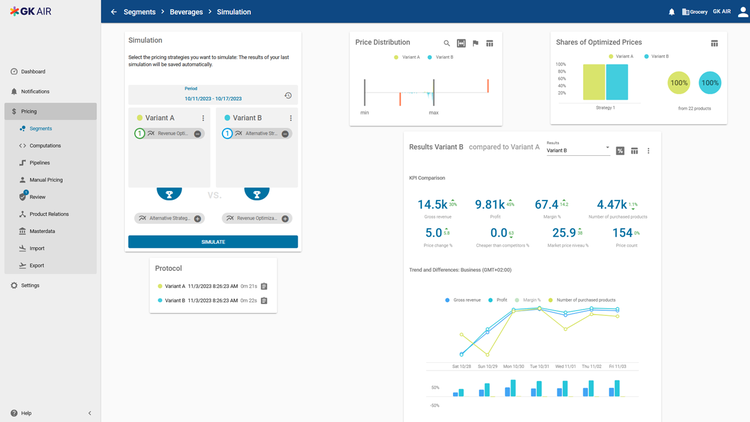The width and height of the screenshot is (750, 422).
Task: Click Segments breadcrumb link
Action: click(139, 12)
